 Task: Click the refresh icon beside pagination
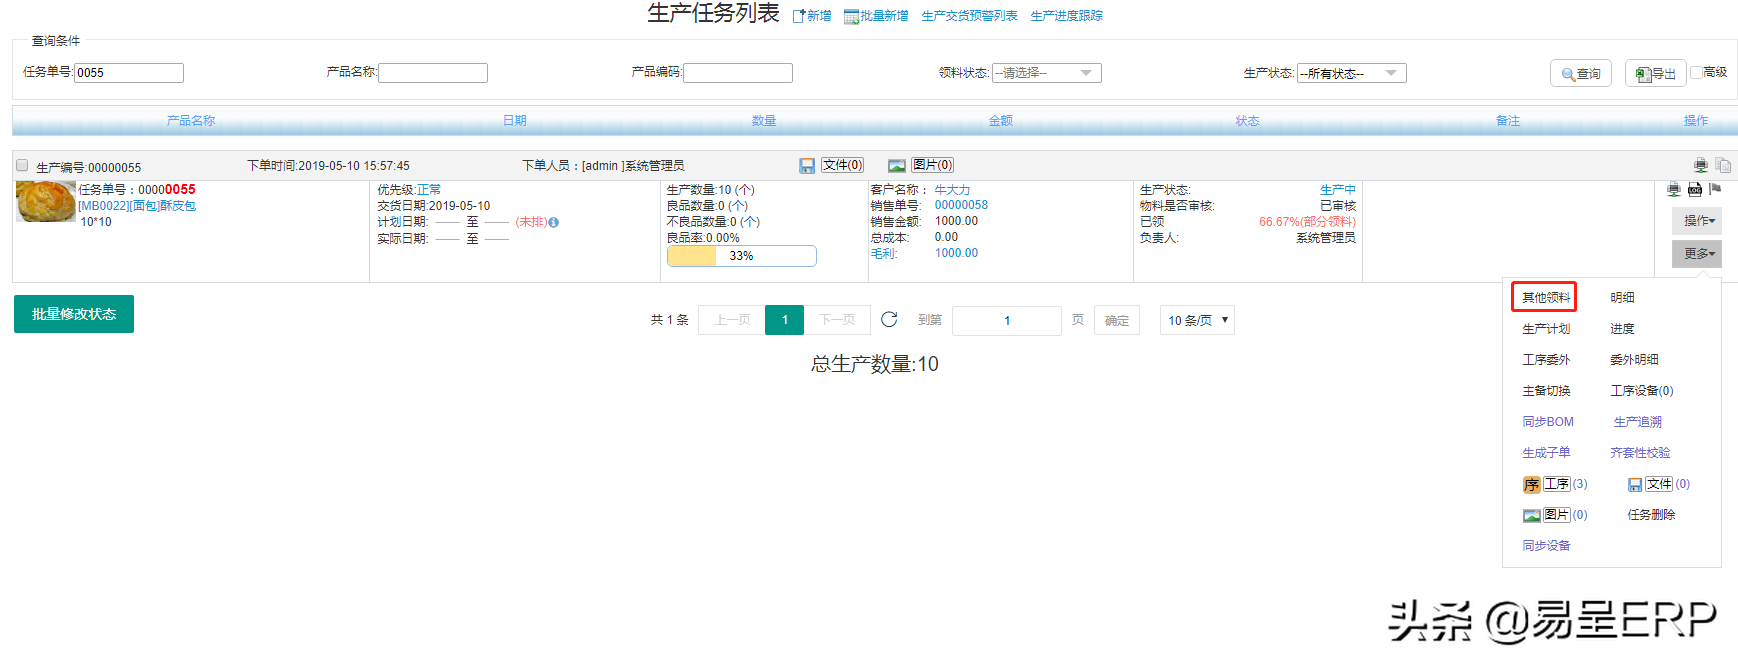(x=889, y=320)
